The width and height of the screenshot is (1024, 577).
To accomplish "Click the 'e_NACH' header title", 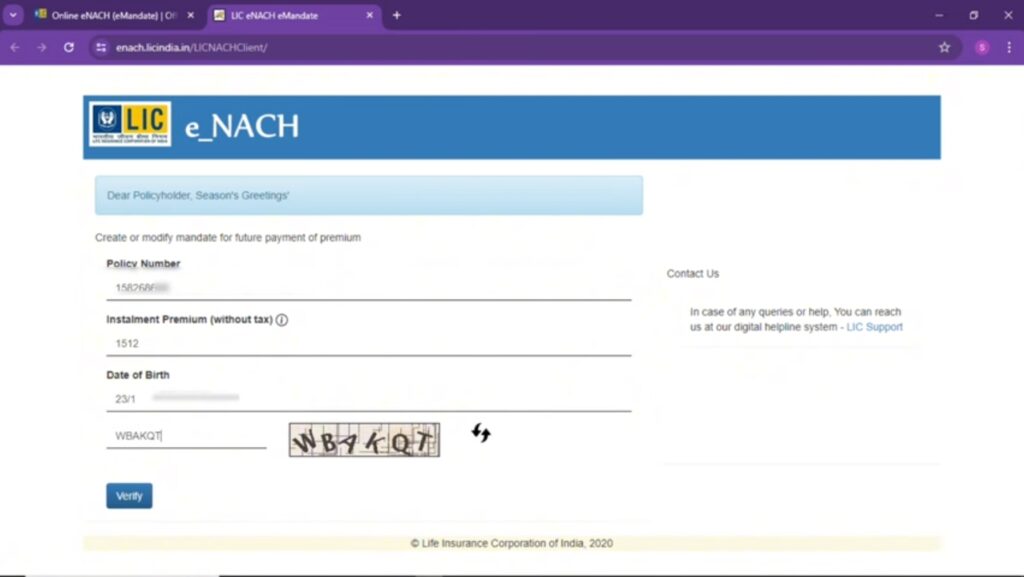I will click(x=242, y=126).
